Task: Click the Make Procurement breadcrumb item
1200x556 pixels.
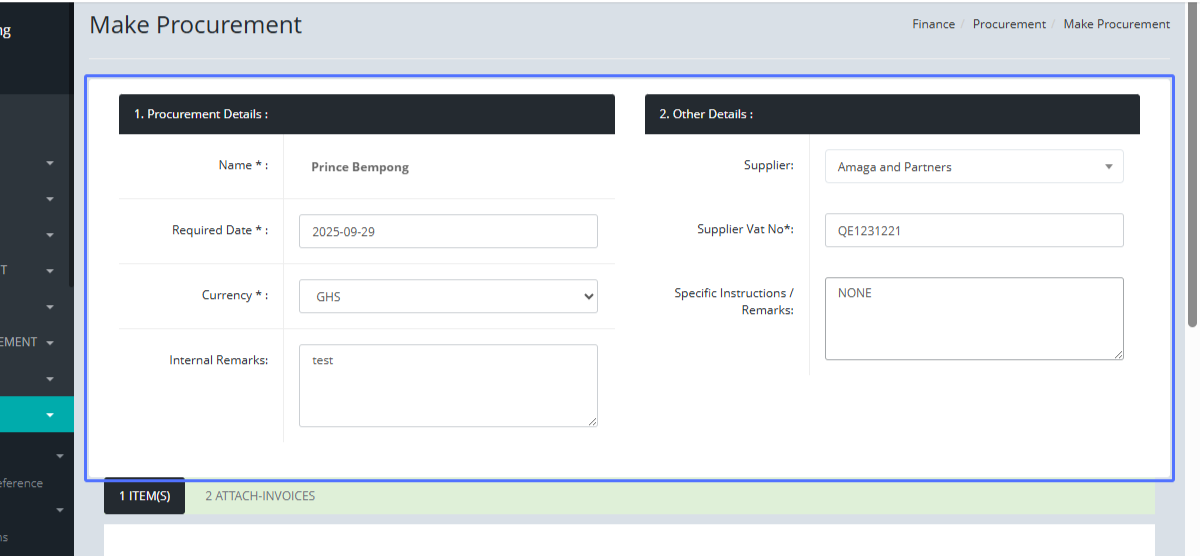Action: point(1116,24)
